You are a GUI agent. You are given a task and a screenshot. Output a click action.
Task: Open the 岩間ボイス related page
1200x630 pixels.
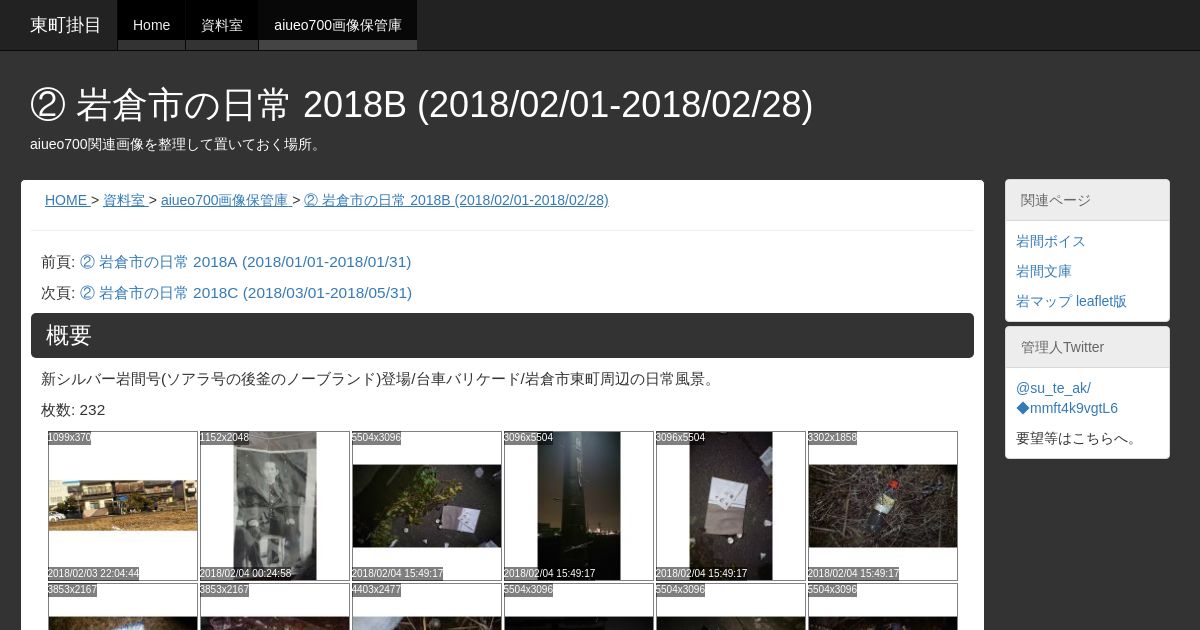tap(1051, 241)
